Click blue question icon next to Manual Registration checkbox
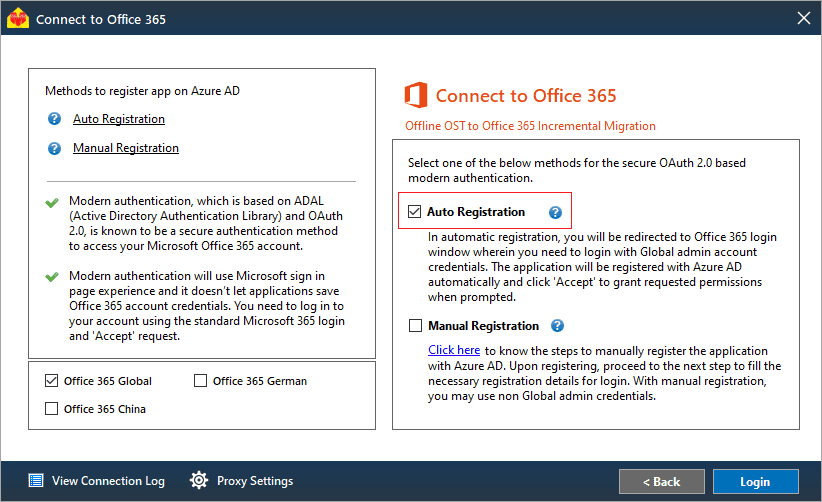This screenshot has height=502, width=822. point(557,326)
